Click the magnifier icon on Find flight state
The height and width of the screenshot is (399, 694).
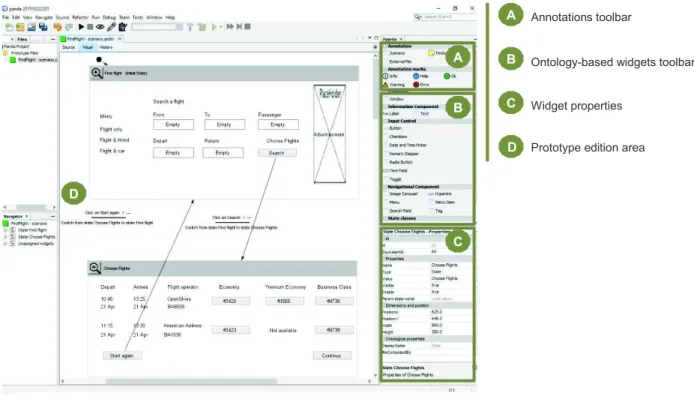96,73
